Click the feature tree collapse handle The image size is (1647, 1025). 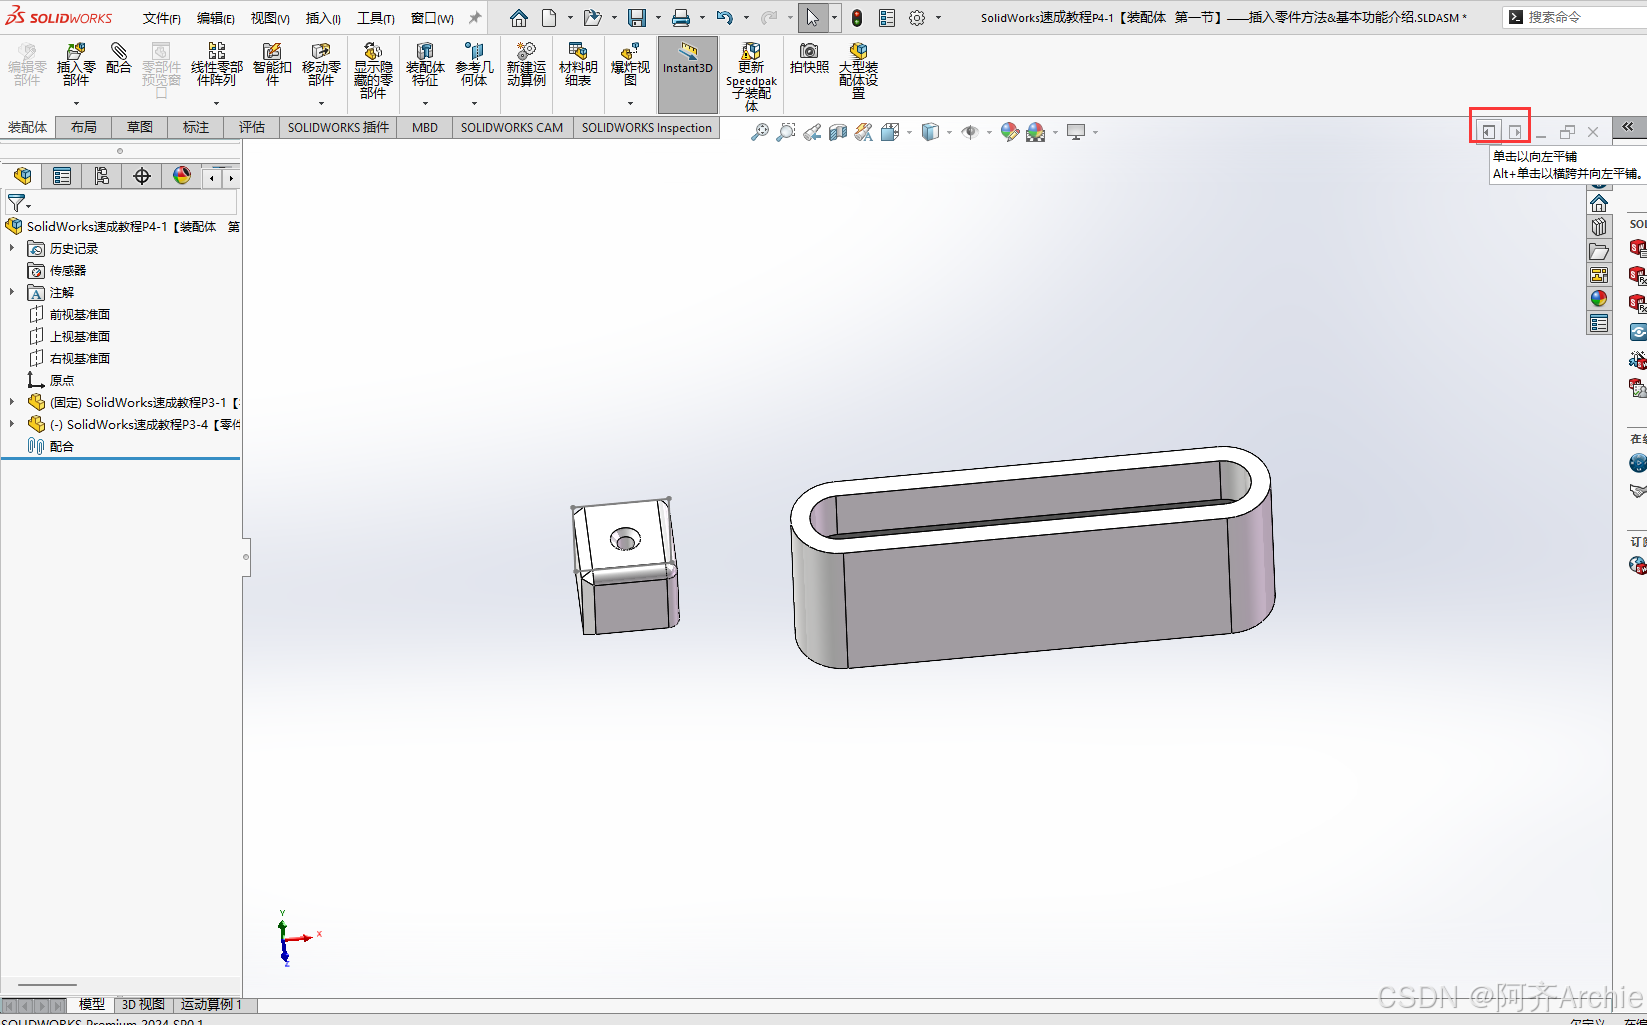click(246, 557)
